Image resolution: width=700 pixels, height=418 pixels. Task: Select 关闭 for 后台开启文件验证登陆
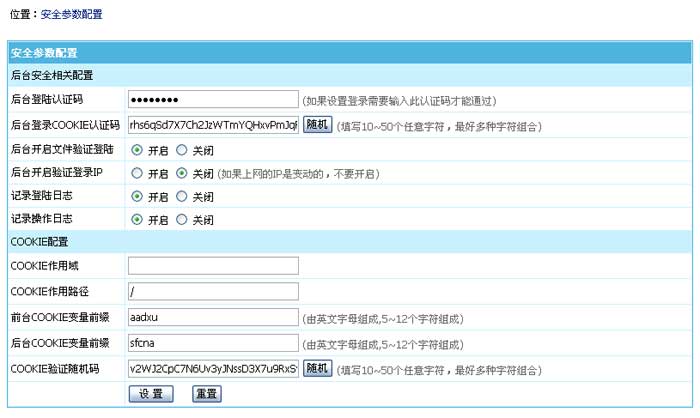coord(181,149)
